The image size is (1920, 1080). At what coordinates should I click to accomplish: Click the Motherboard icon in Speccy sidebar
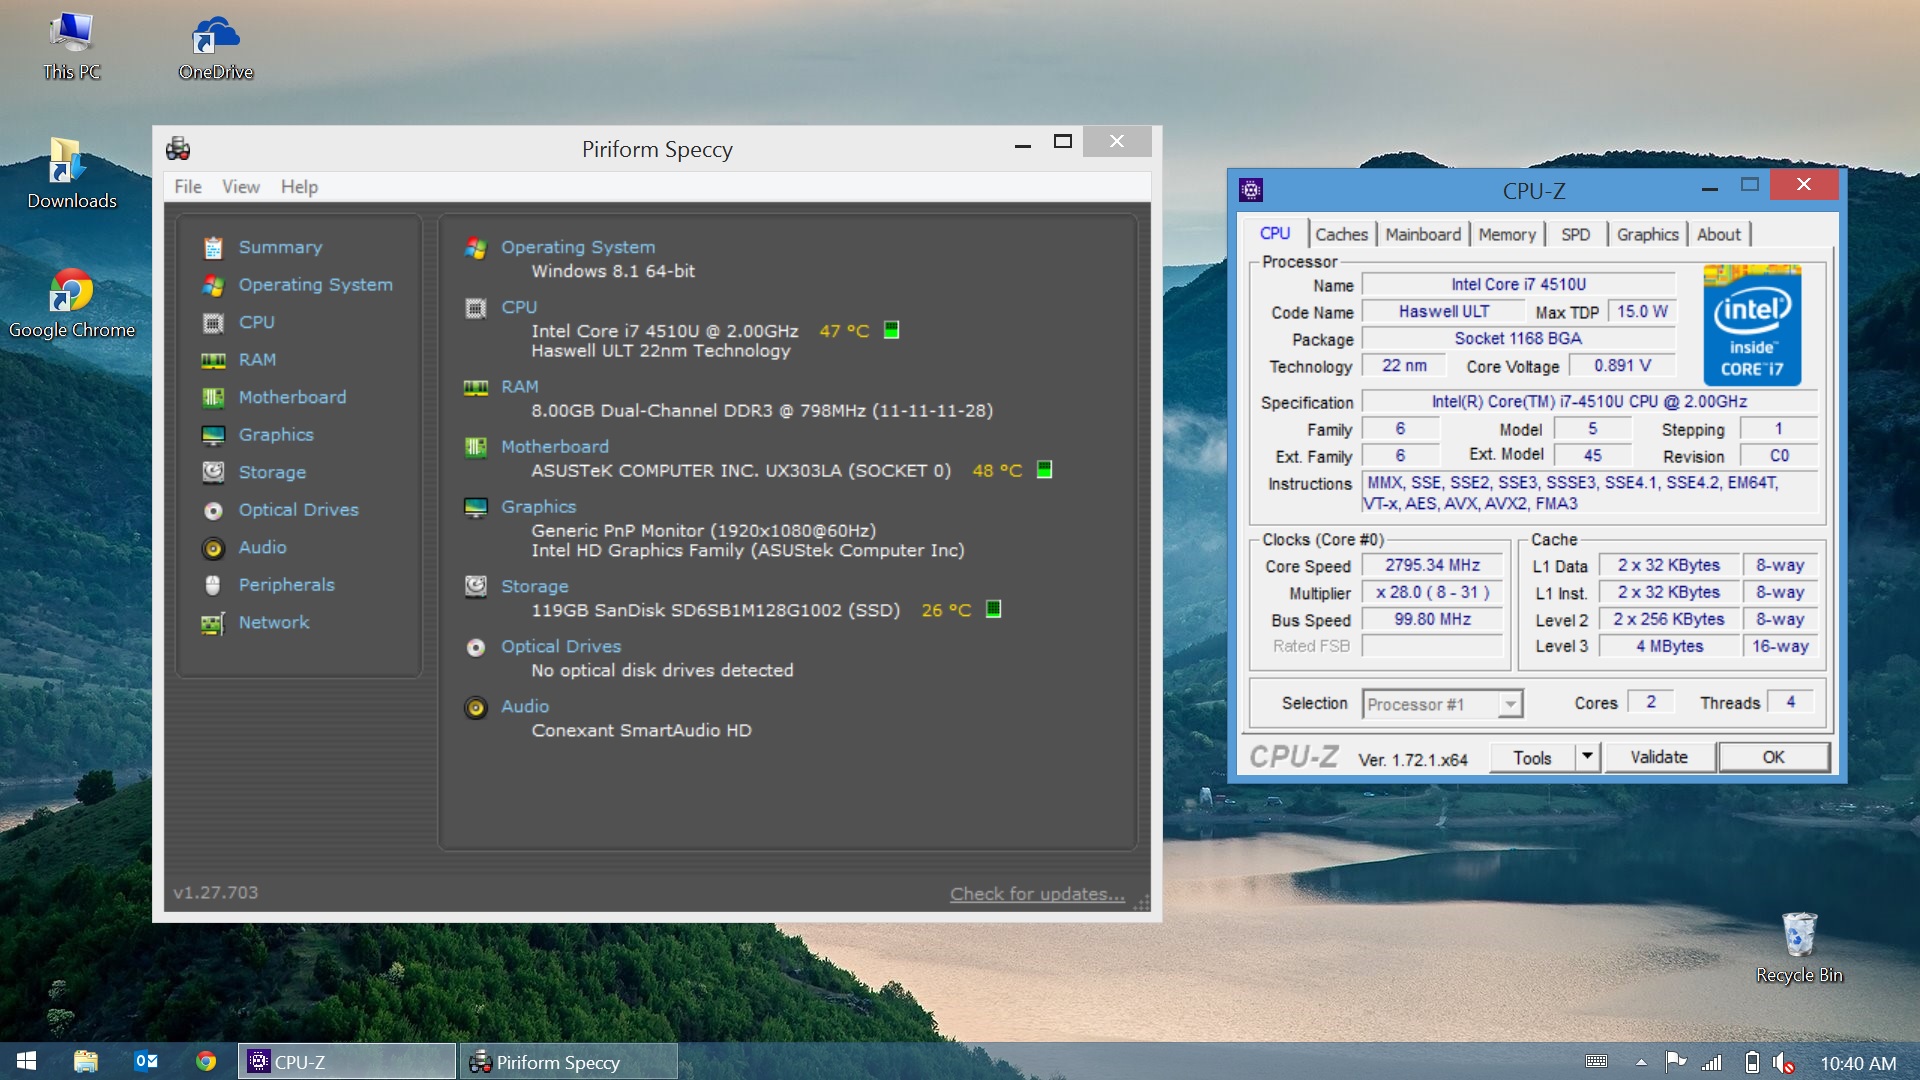tap(213, 398)
